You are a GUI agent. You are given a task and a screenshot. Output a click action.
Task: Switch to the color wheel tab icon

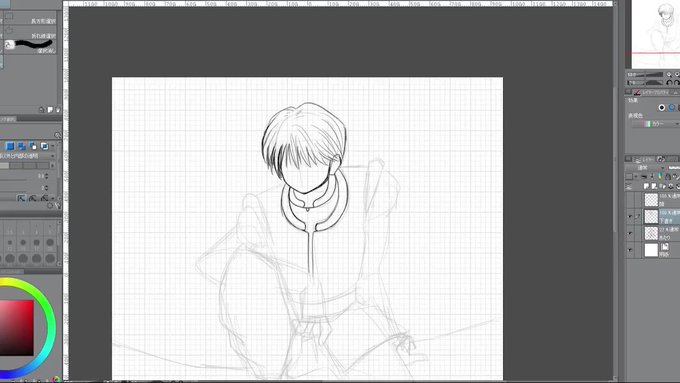pyautogui.click(x=56, y=380)
